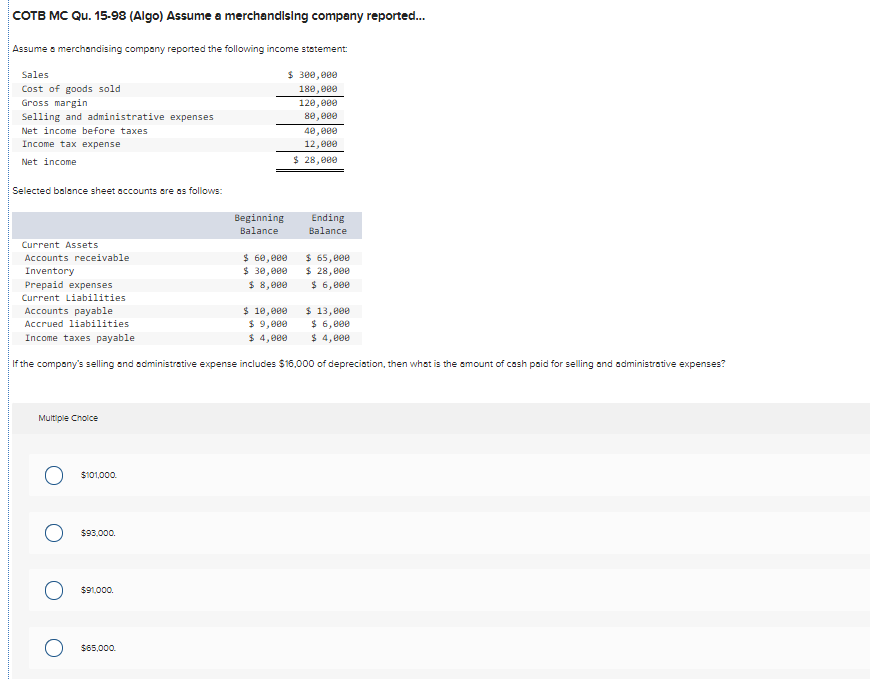Screen dimensions: 870x679
Task: Click prepaid expenses beginning balance $ 8,000
Action: click(268, 285)
